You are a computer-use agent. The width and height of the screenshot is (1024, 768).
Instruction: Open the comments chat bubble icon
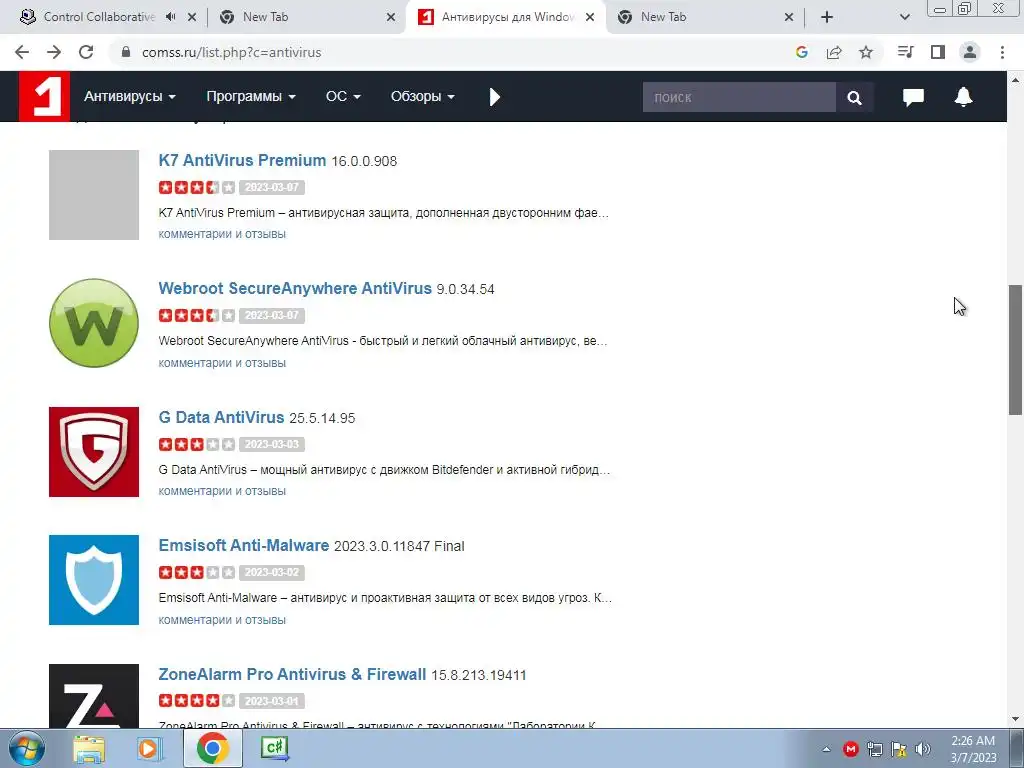[x=913, y=97]
